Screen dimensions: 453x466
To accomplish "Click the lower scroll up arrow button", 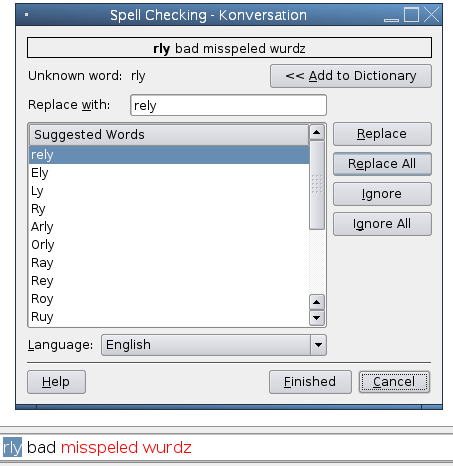I will pos(317,302).
